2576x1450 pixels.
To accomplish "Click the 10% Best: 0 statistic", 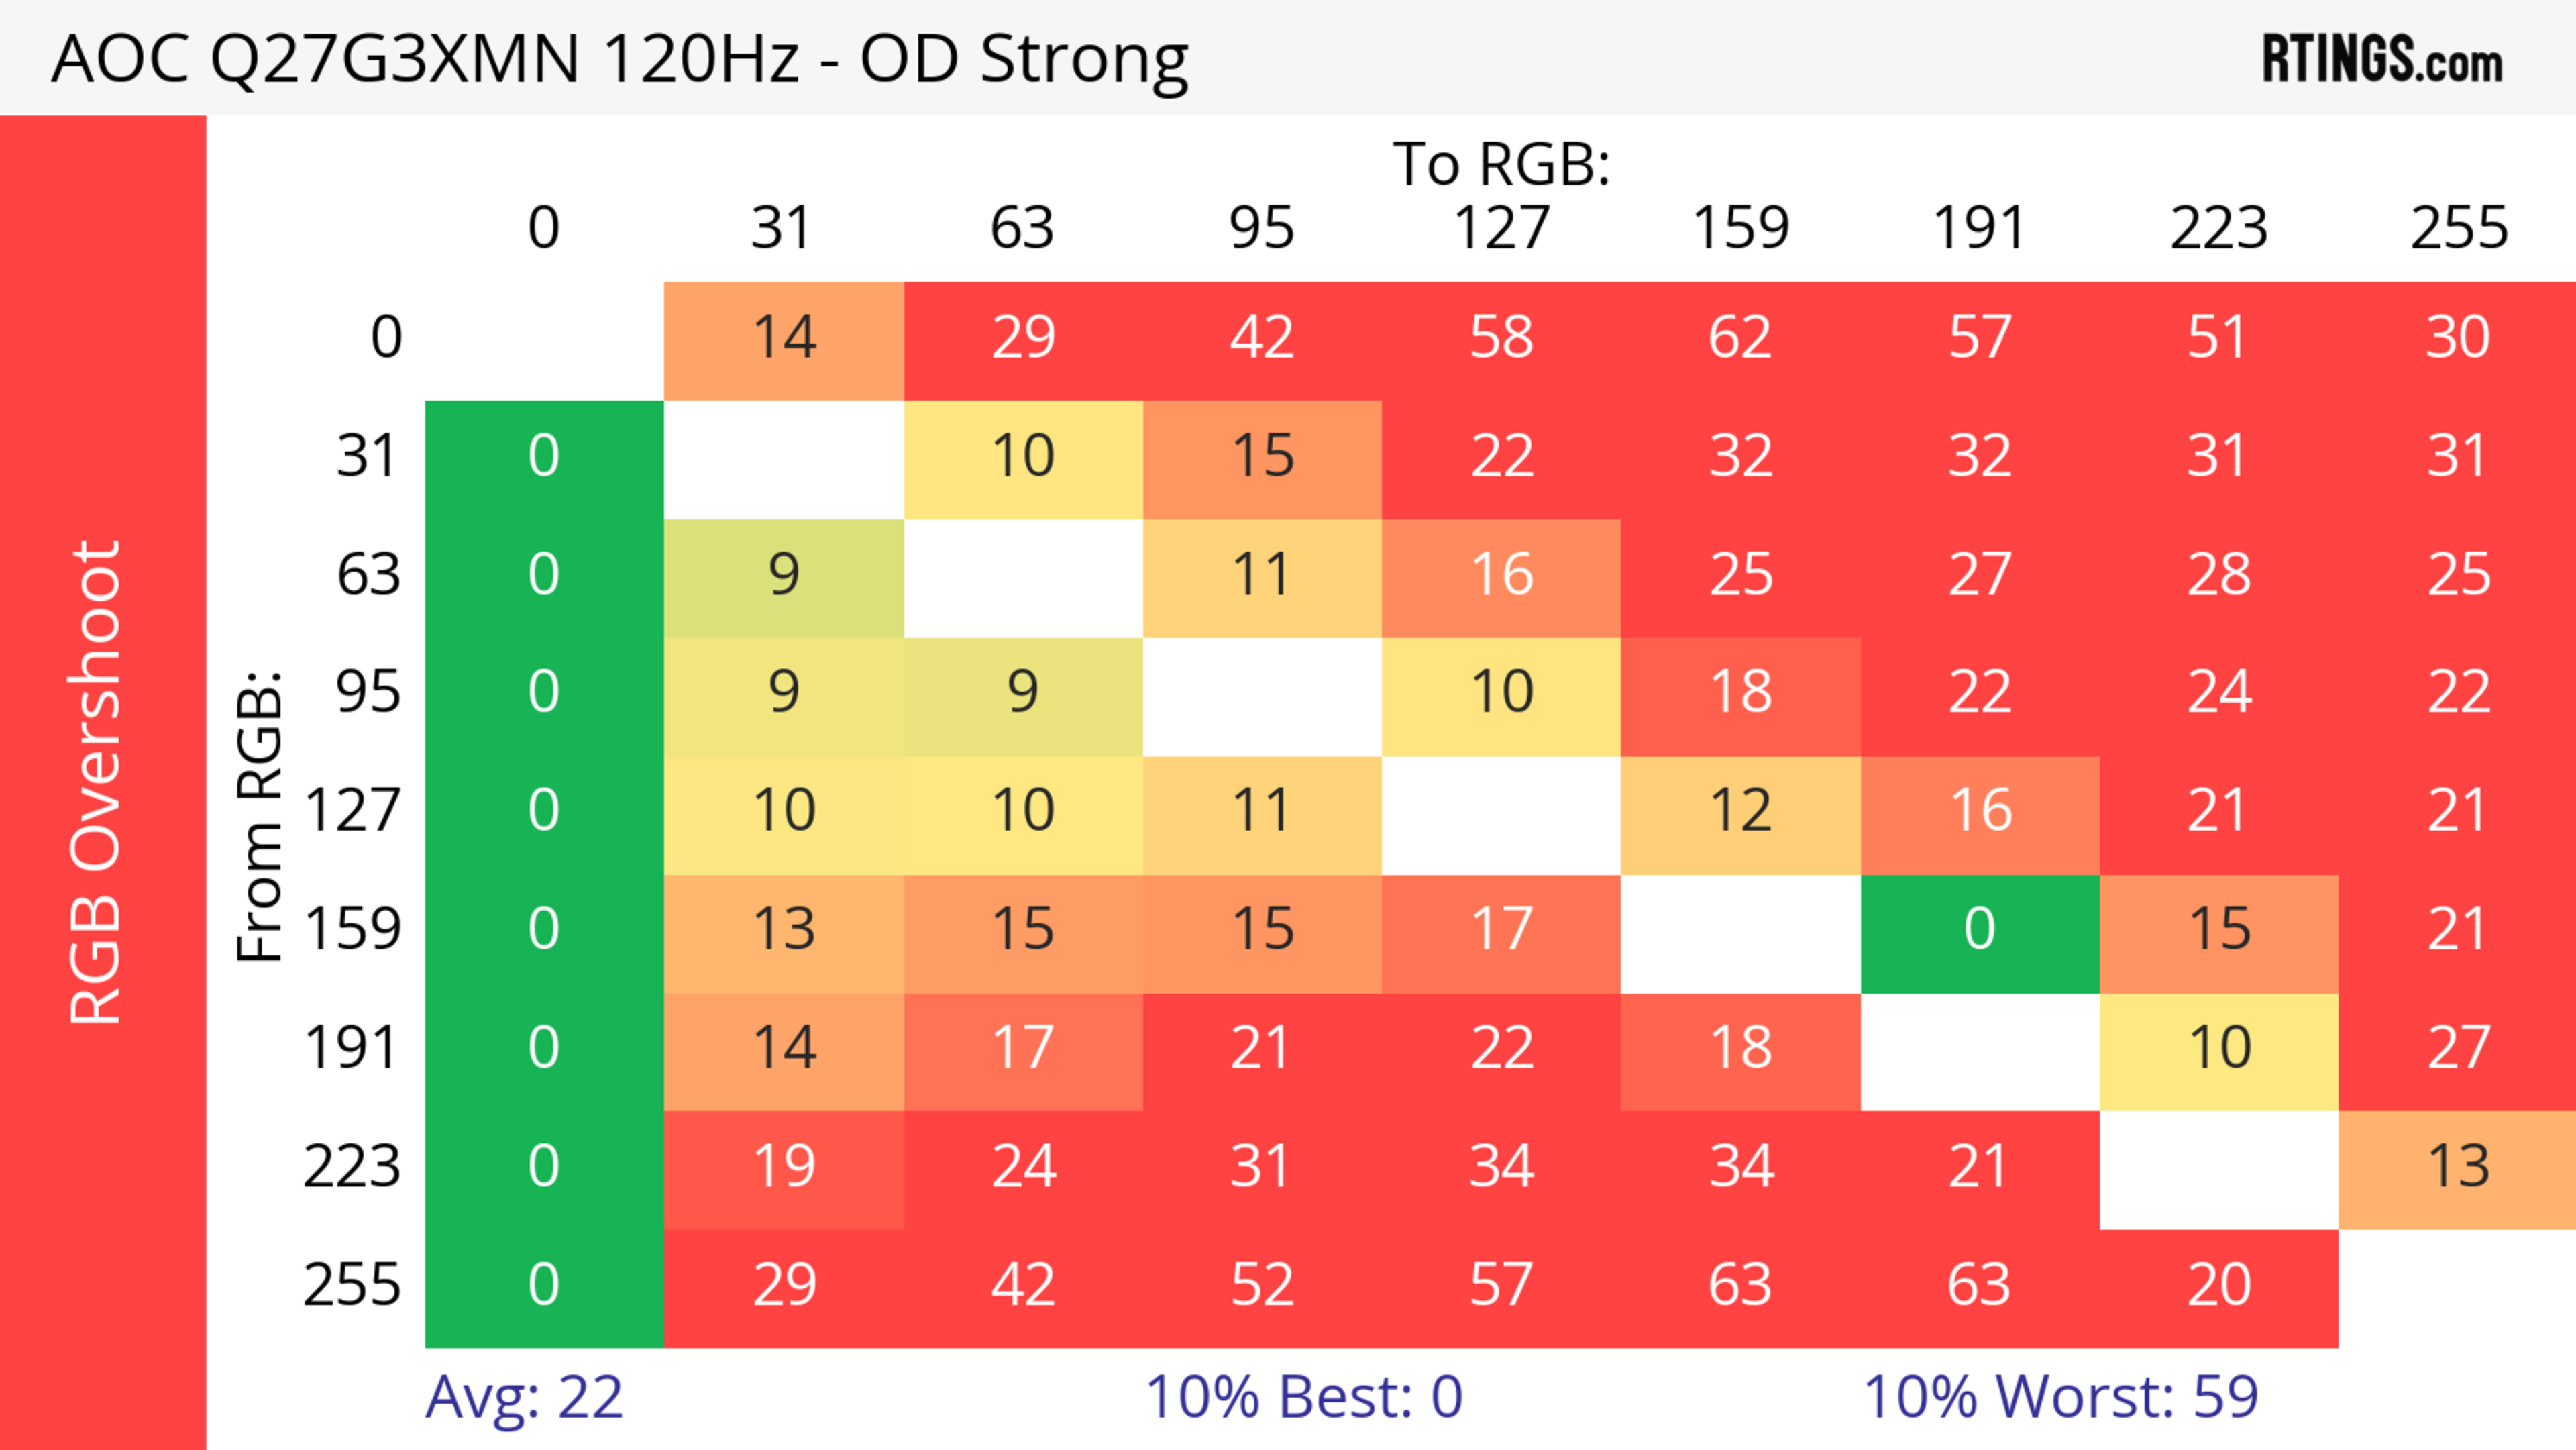I will point(1303,1397).
